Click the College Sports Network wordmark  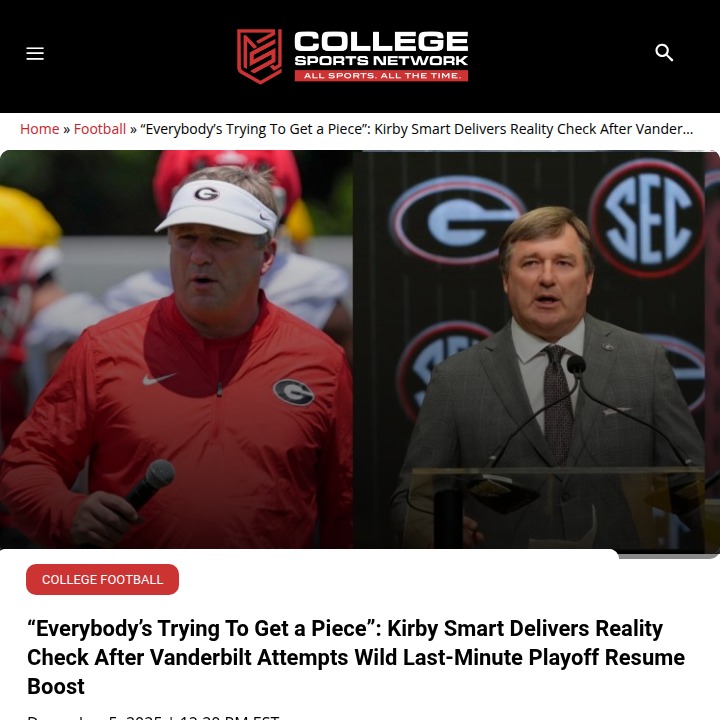click(x=380, y=47)
